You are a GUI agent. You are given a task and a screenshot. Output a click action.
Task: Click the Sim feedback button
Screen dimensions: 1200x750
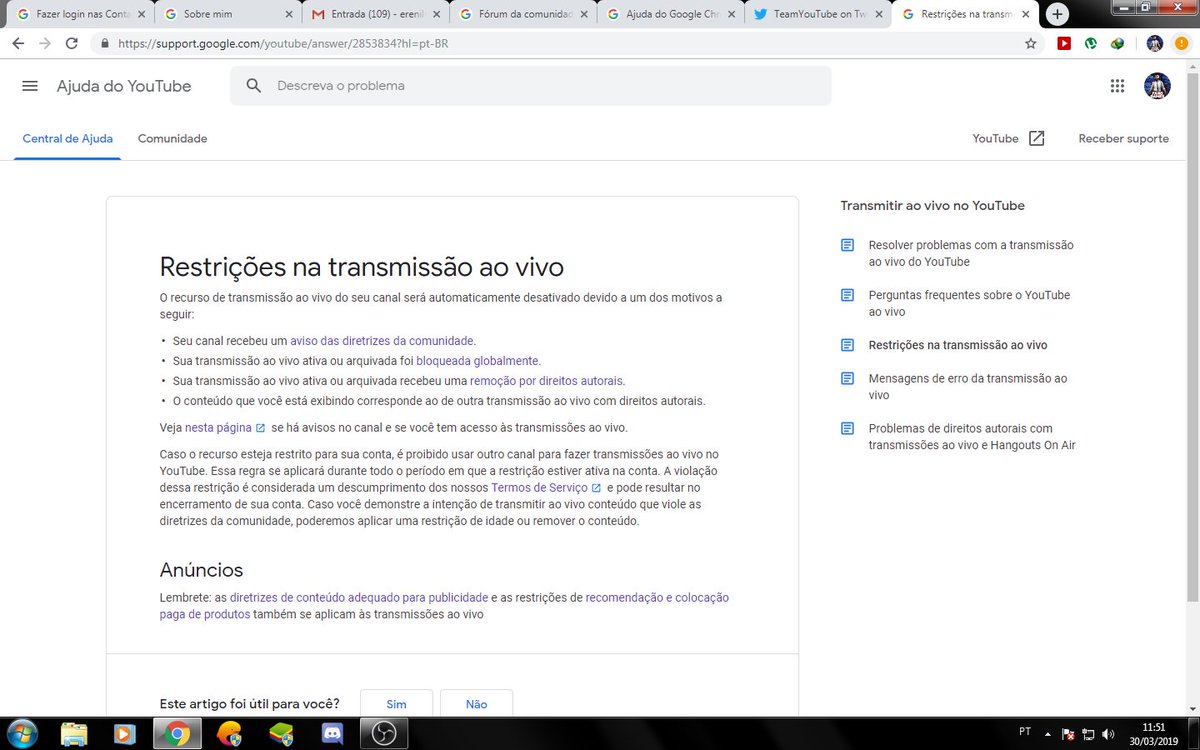point(396,704)
